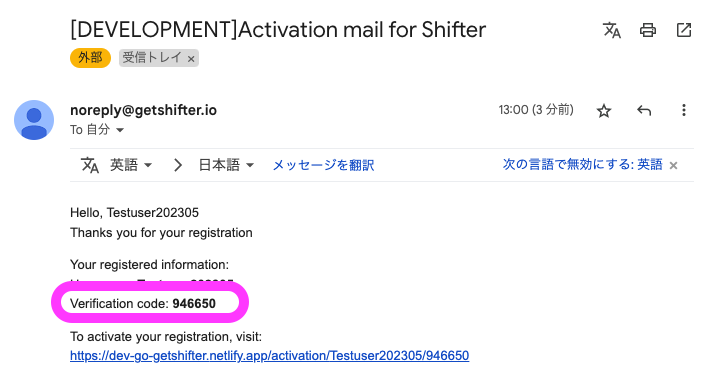Star the message from noreply@getshifter.io

604,110
